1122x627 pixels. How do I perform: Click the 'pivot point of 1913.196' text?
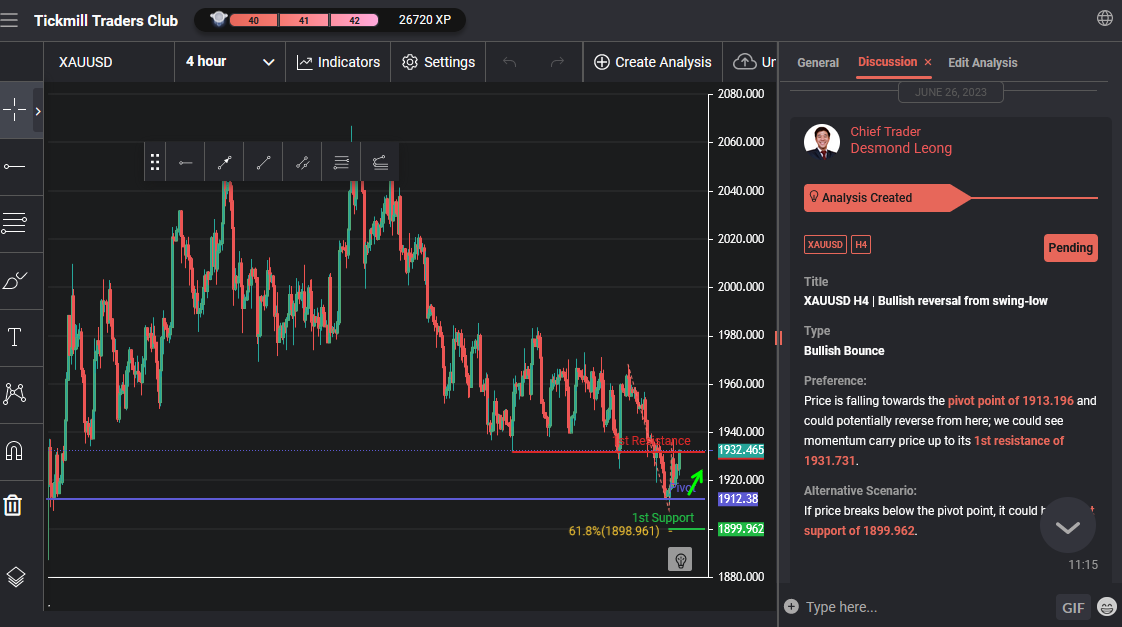[x=1010, y=401]
